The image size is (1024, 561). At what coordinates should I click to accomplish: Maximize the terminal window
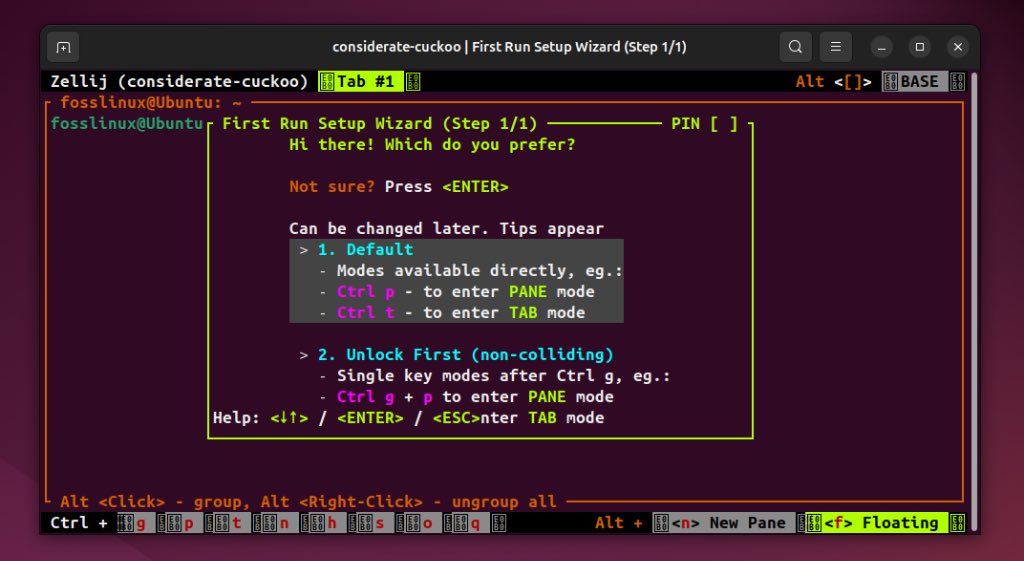click(x=920, y=47)
